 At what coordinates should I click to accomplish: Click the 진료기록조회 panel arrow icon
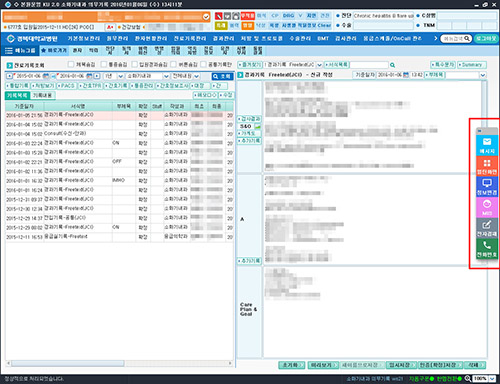(9, 65)
